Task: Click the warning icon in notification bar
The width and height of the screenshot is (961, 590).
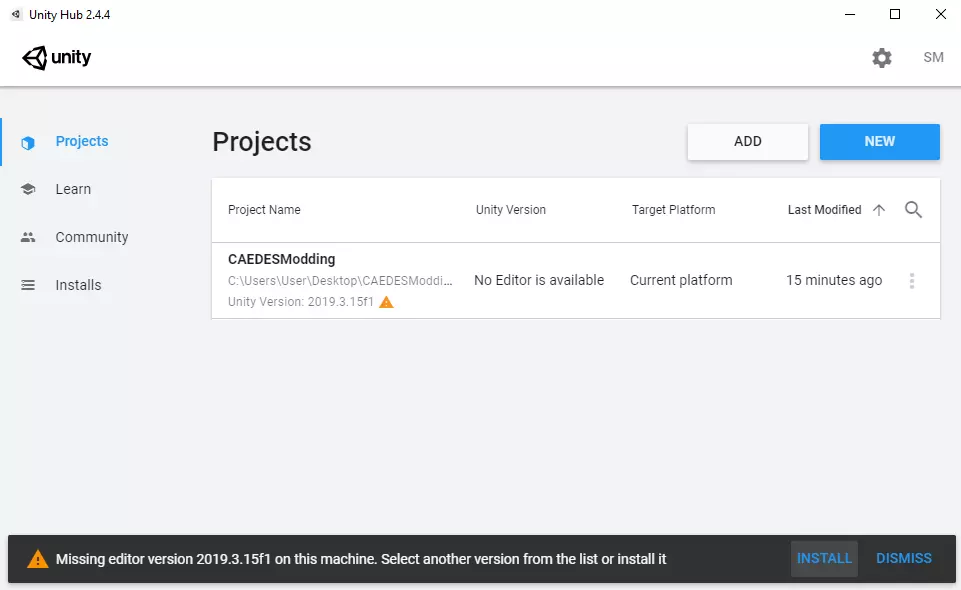Action: (x=37, y=559)
